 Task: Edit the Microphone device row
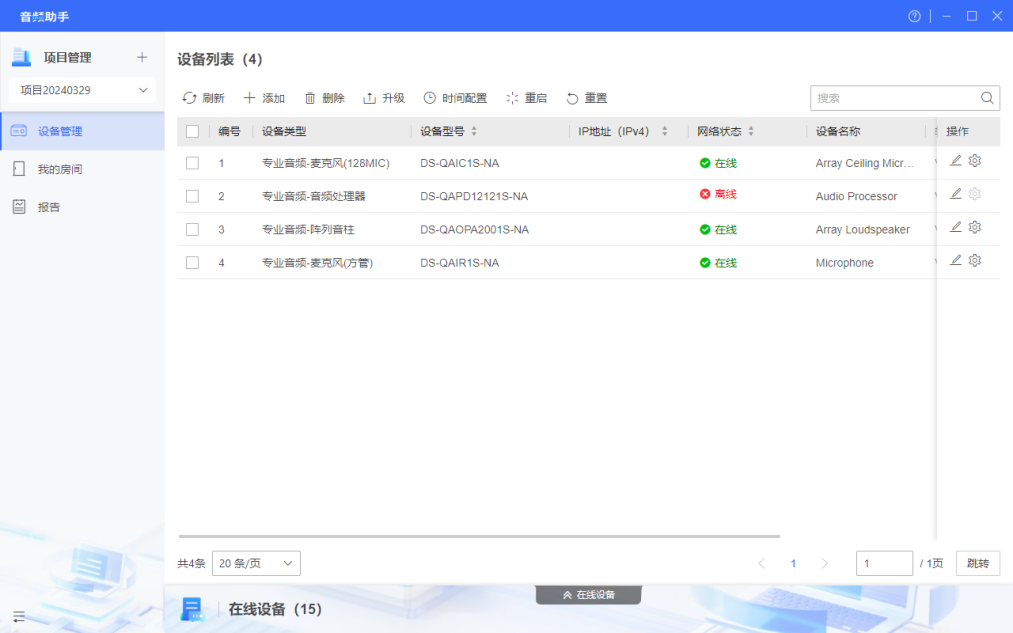(x=956, y=260)
